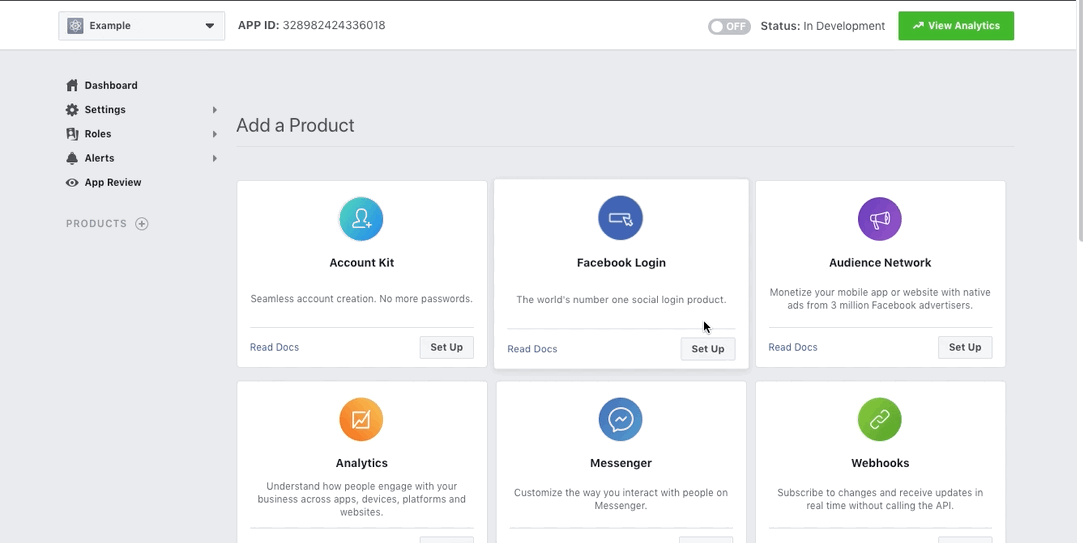1083x543 pixels.
Task: Open the Example app dropdown arrow
Action: [209, 26]
